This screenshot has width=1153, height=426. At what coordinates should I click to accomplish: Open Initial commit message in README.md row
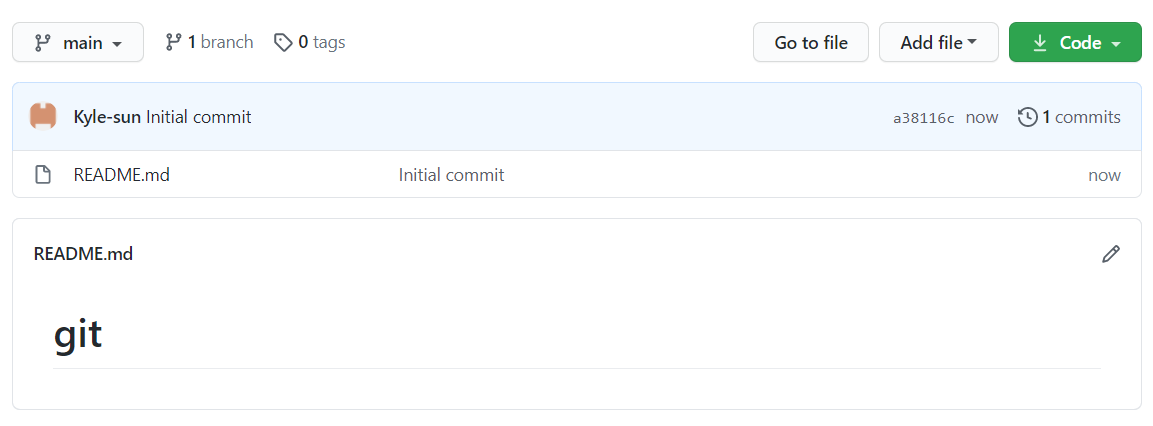[451, 175]
